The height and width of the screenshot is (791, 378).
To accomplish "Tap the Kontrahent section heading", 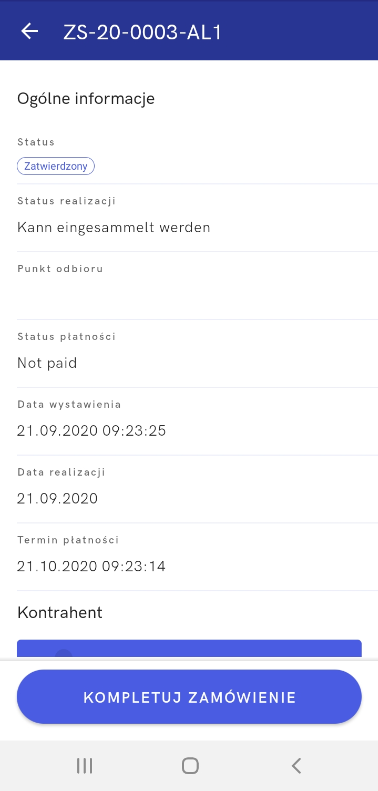I will click(60, 612).
